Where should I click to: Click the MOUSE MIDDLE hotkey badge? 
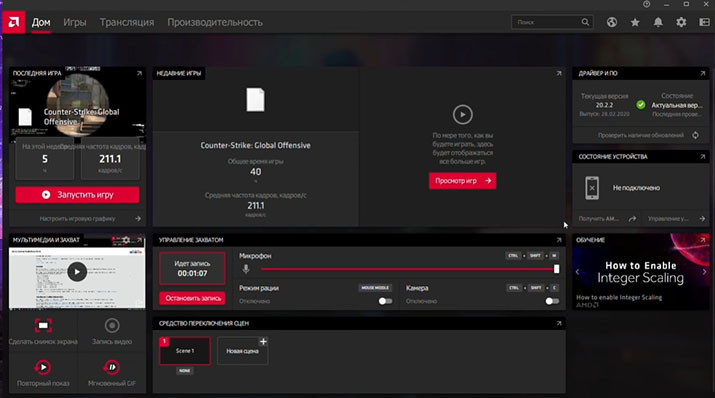(375, 288)
